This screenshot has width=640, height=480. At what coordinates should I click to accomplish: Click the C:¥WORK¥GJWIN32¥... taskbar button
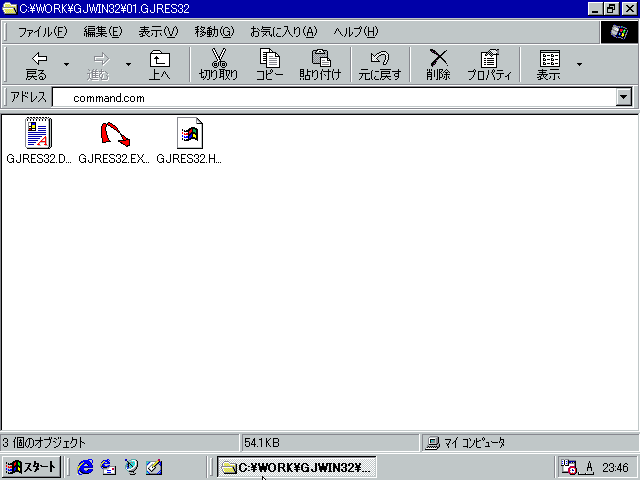tap(297, 467)
